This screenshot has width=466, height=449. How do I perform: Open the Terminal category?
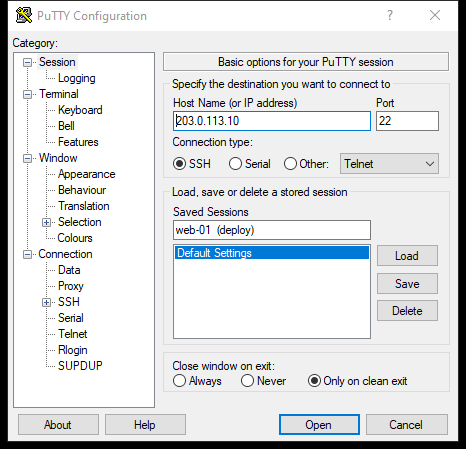(x=59, y=94)
